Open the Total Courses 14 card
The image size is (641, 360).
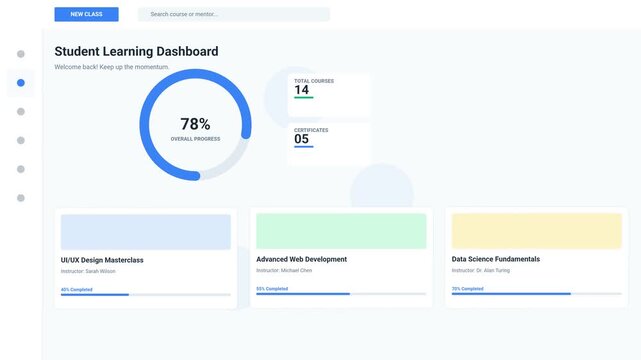329,95
